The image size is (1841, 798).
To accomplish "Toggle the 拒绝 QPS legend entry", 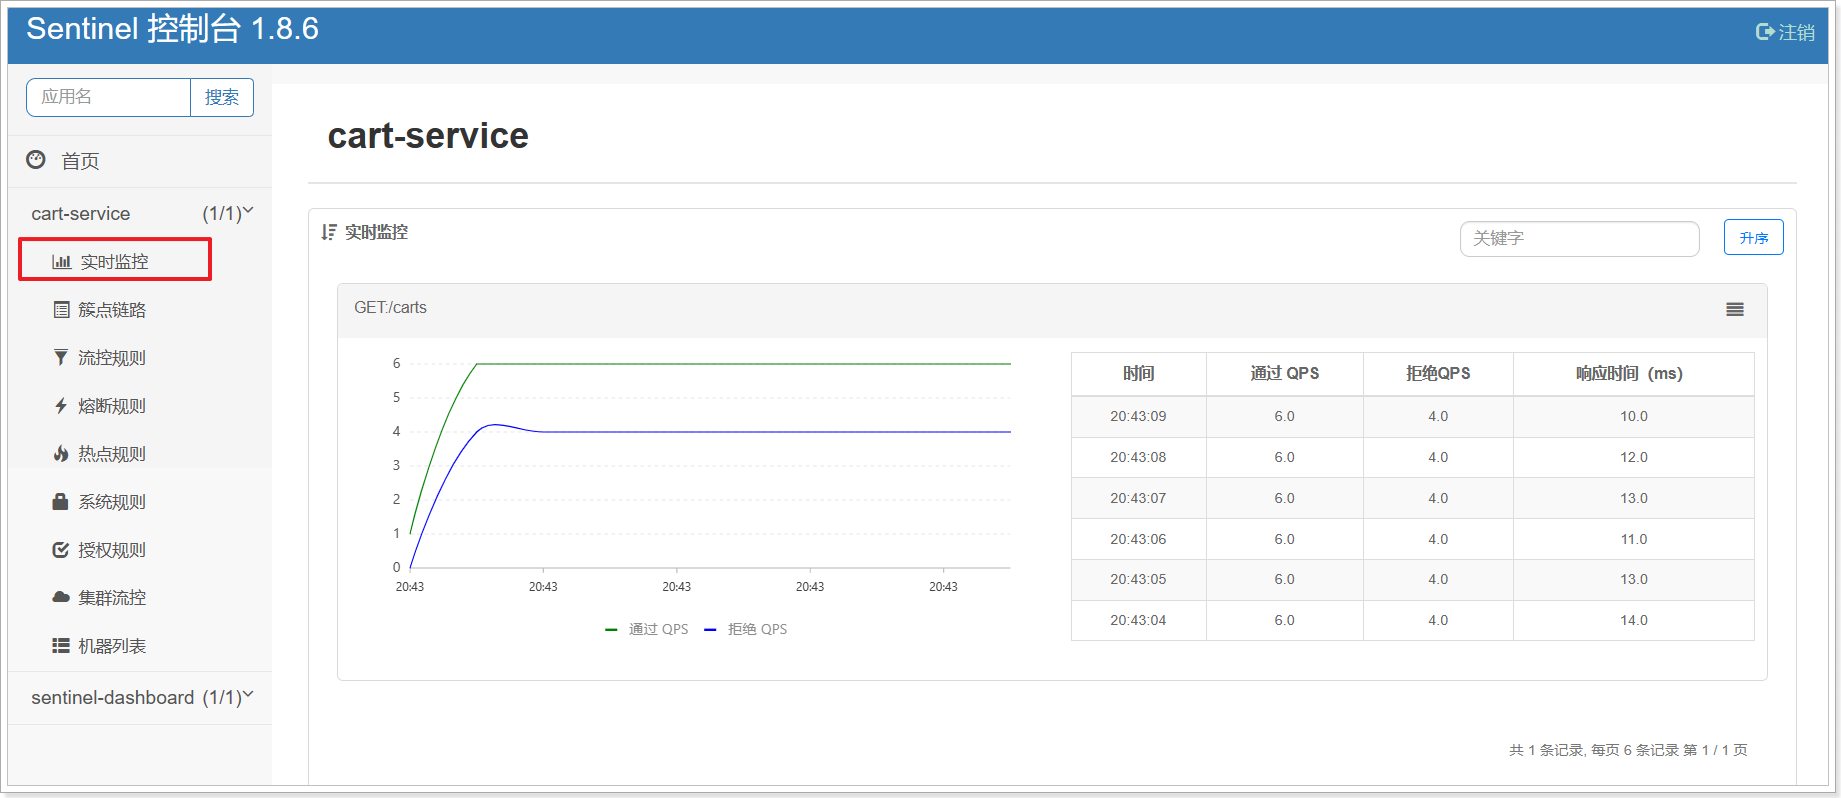I will tap(746, 629).
